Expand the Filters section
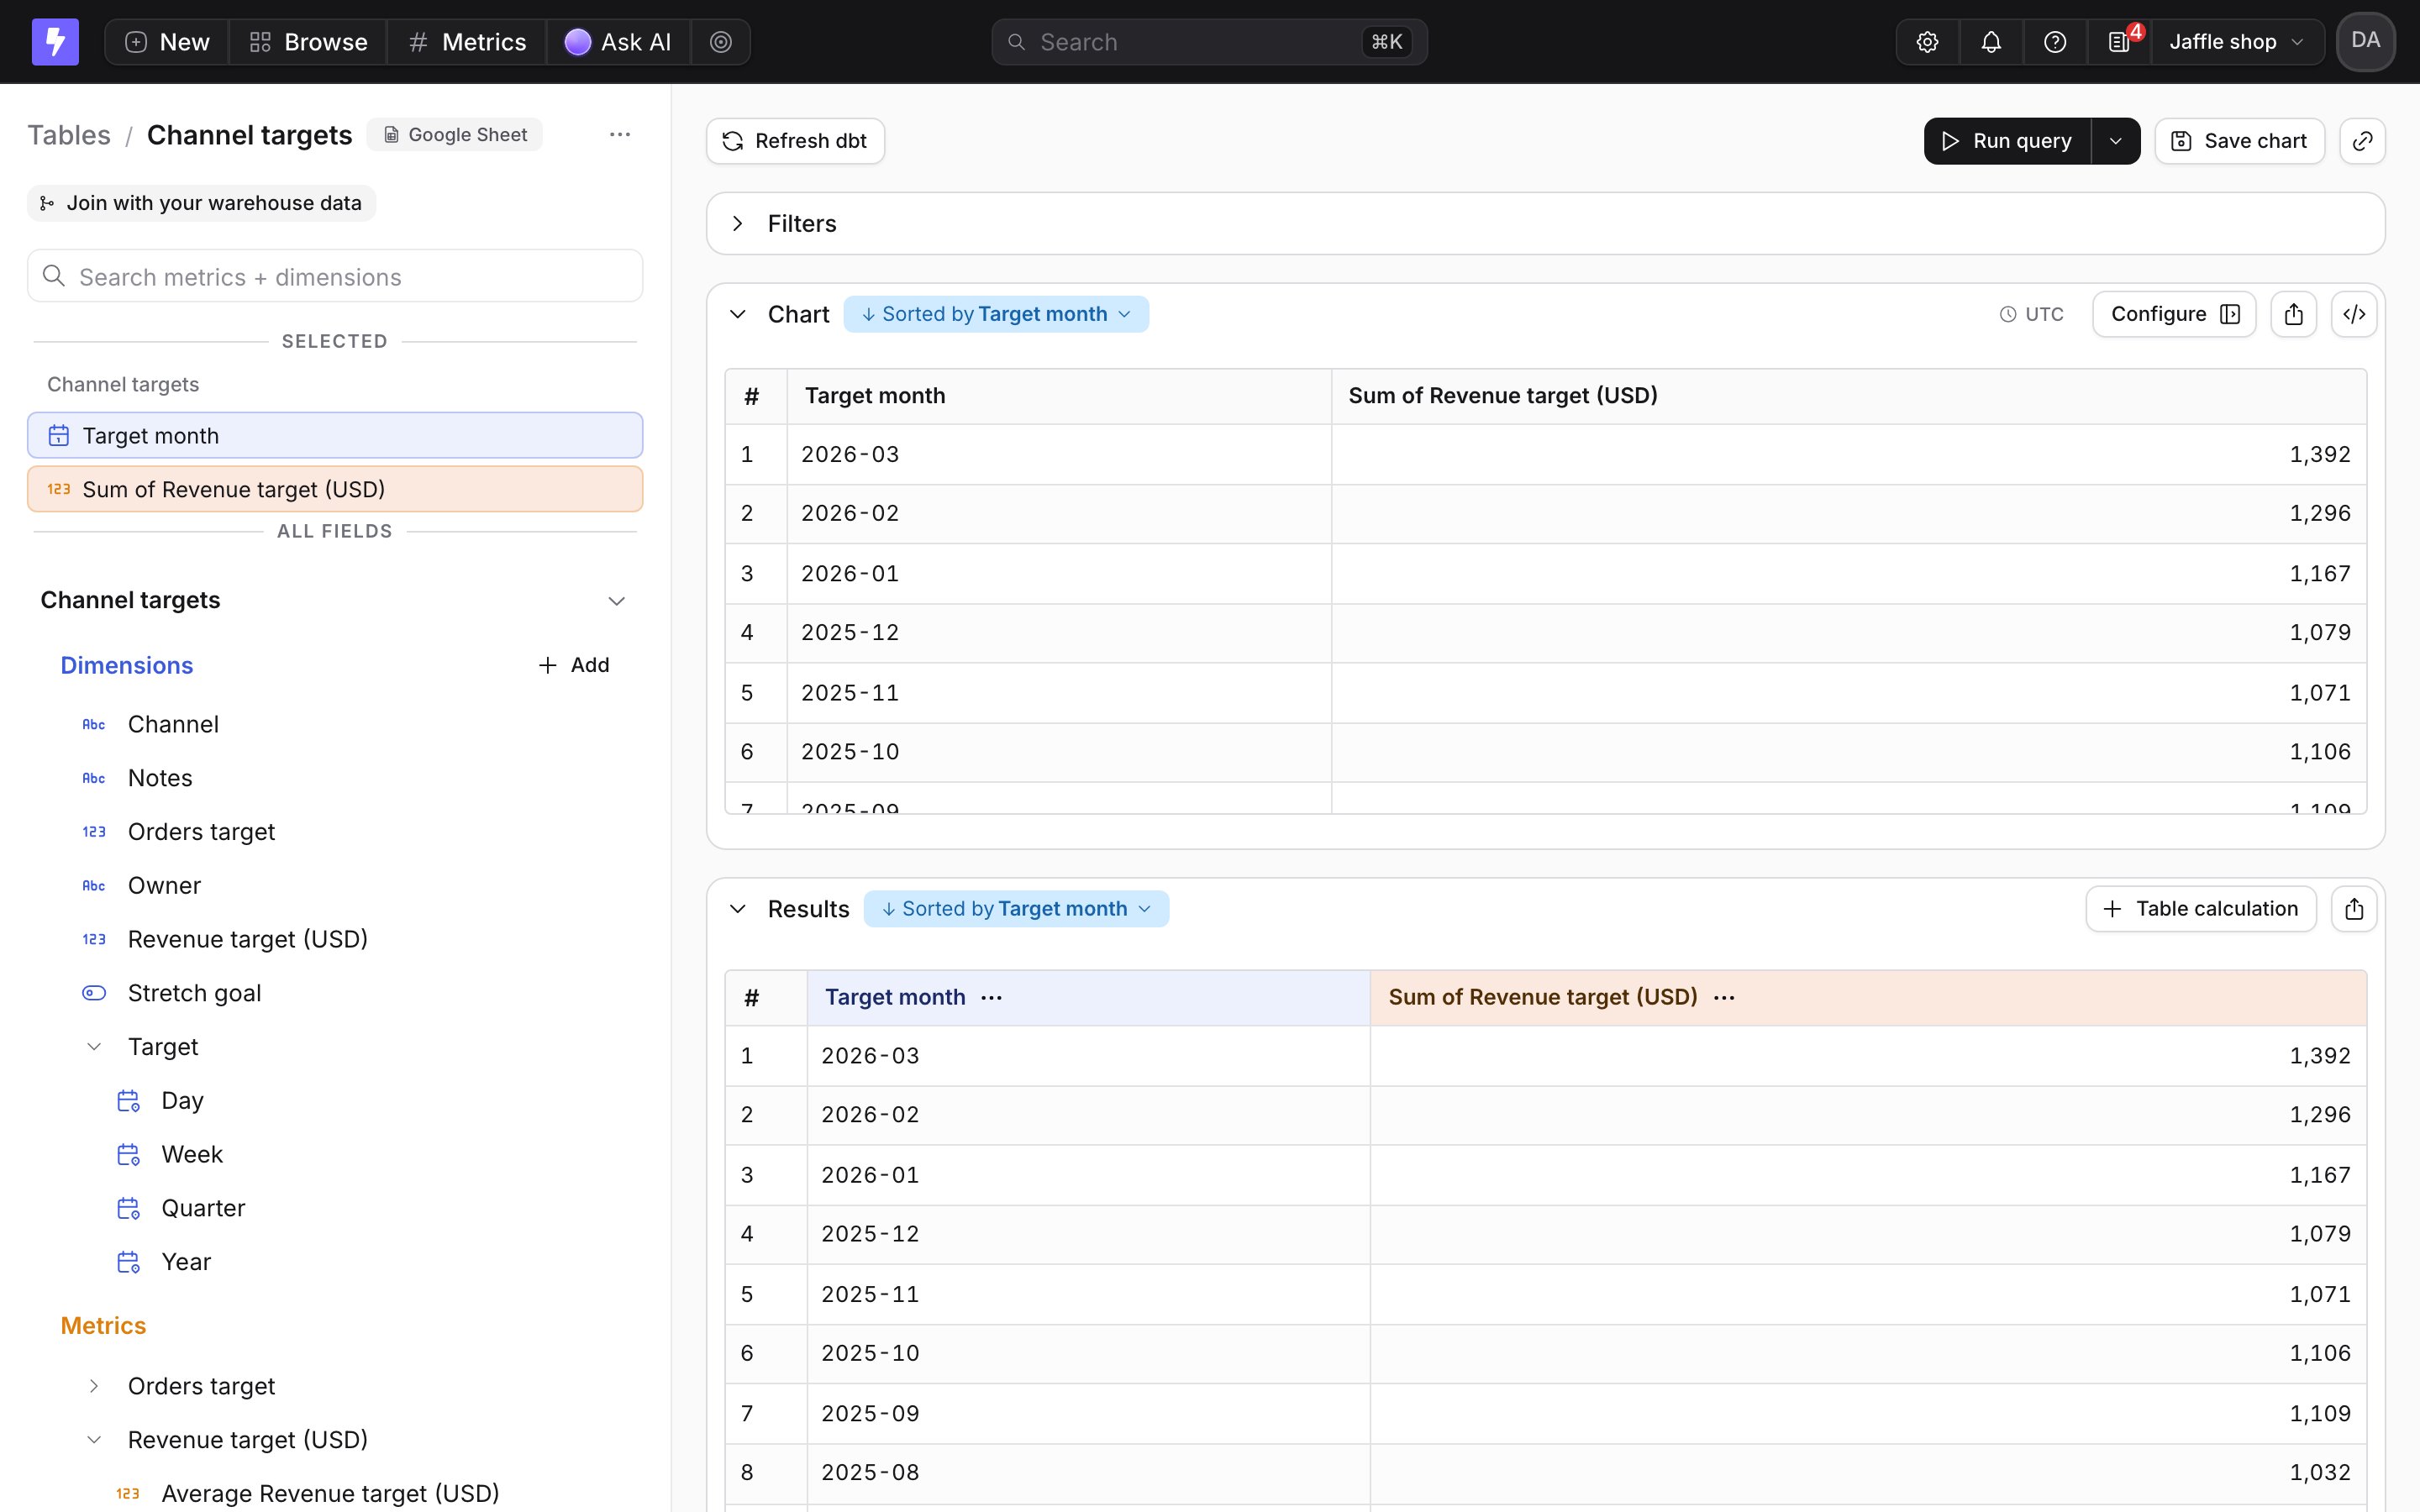This screenshot has width=2420, height=1512. tap(737, 224)
